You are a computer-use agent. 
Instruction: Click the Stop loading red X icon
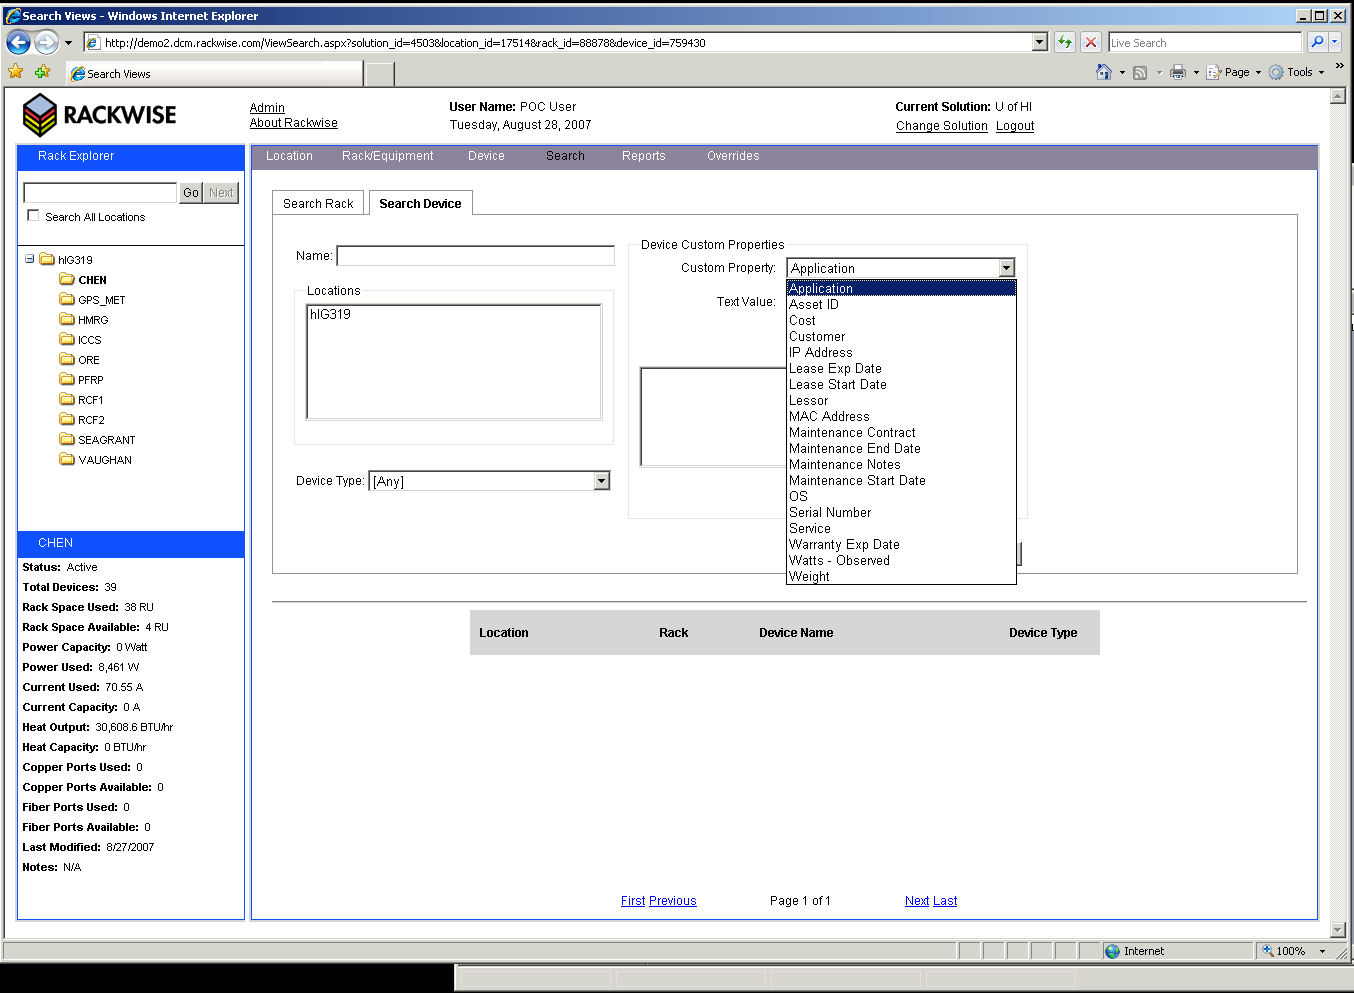tap(1091, 42)
